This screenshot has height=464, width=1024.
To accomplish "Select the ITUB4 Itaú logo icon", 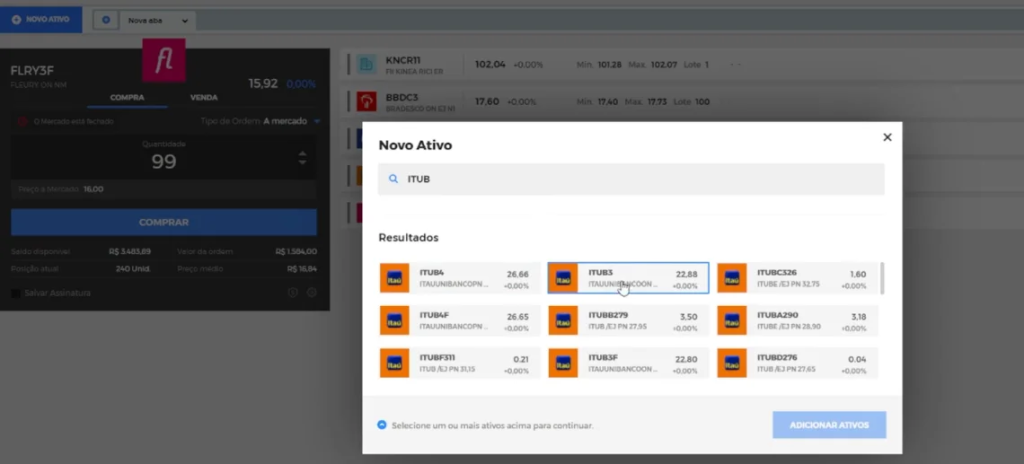I will (x=395, y=278).
